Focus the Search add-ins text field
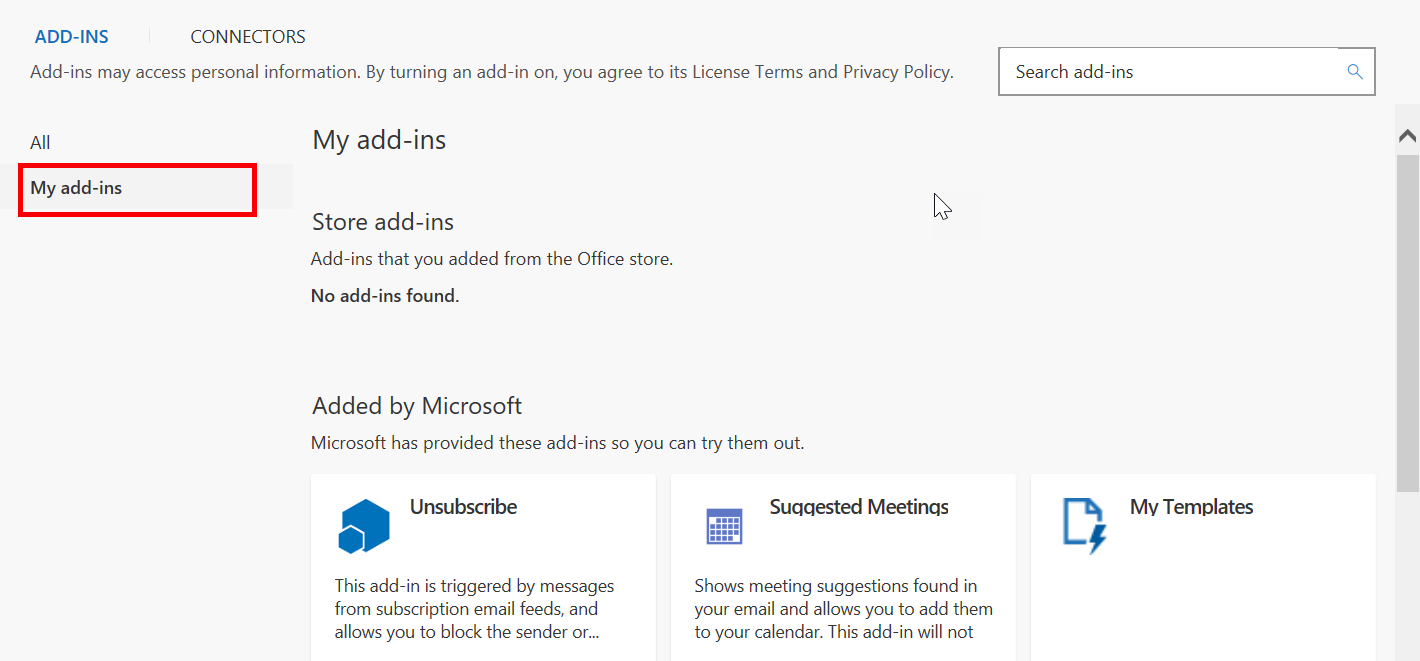The width and height of the screenshot is (1420, 661). pyautogui.click(x=1175, y=72)
